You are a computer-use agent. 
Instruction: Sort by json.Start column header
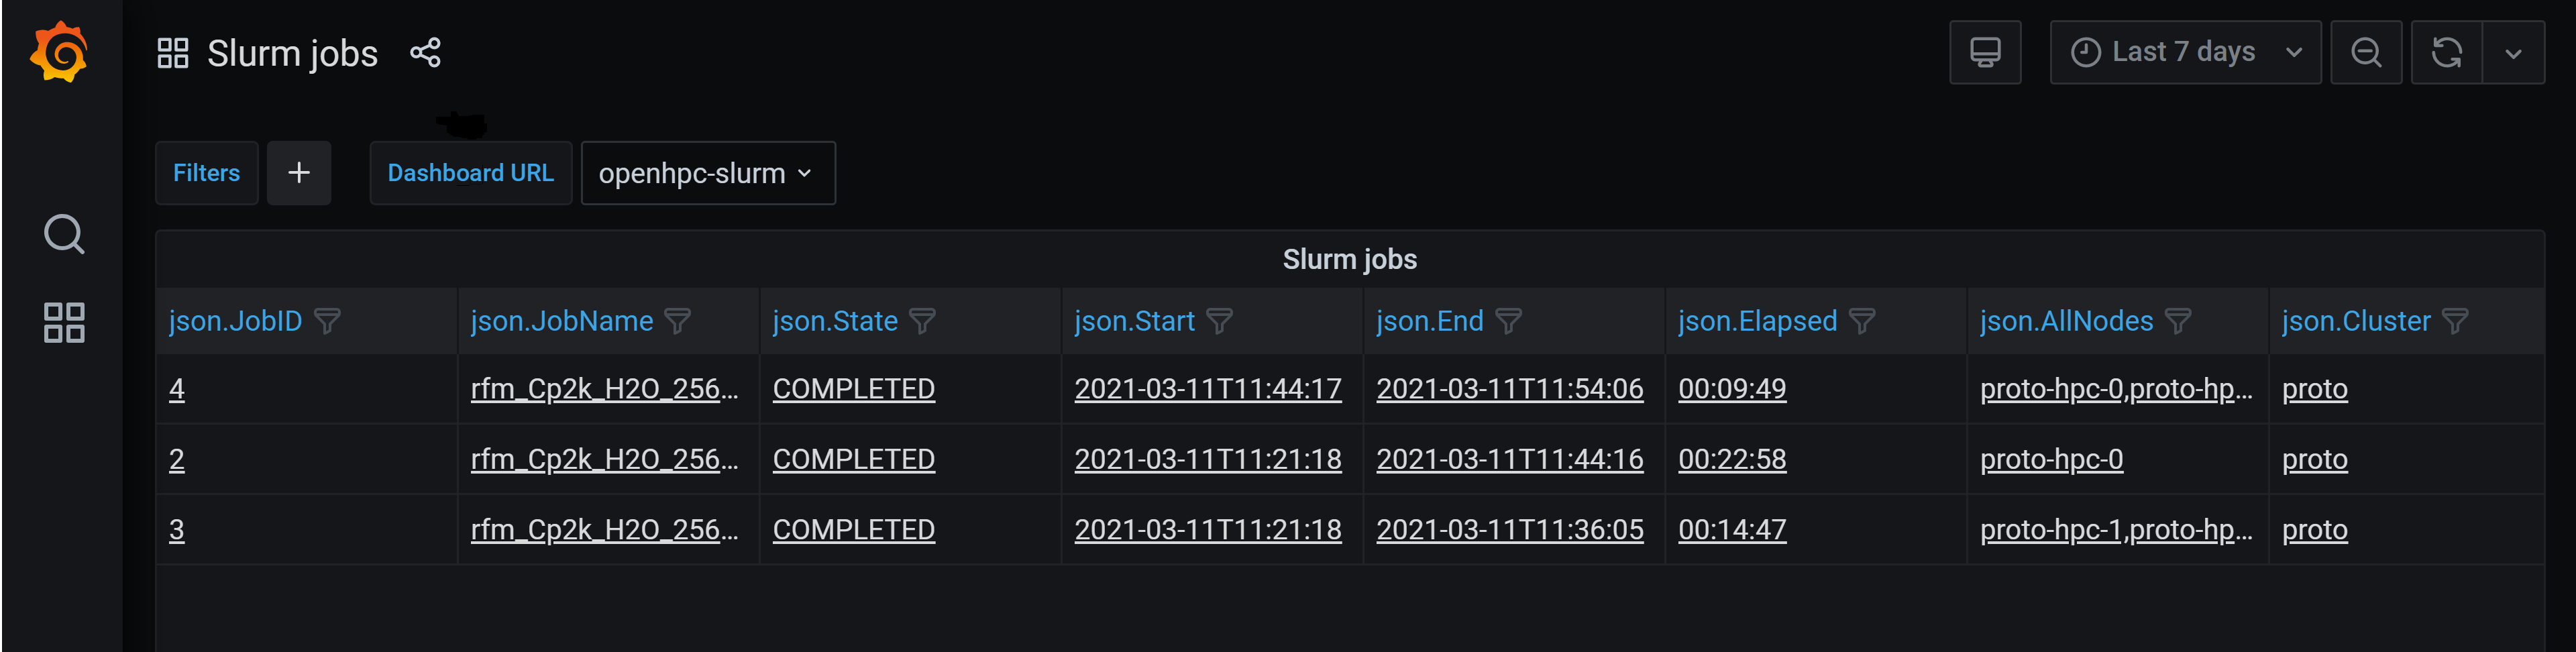(1134, 321)
